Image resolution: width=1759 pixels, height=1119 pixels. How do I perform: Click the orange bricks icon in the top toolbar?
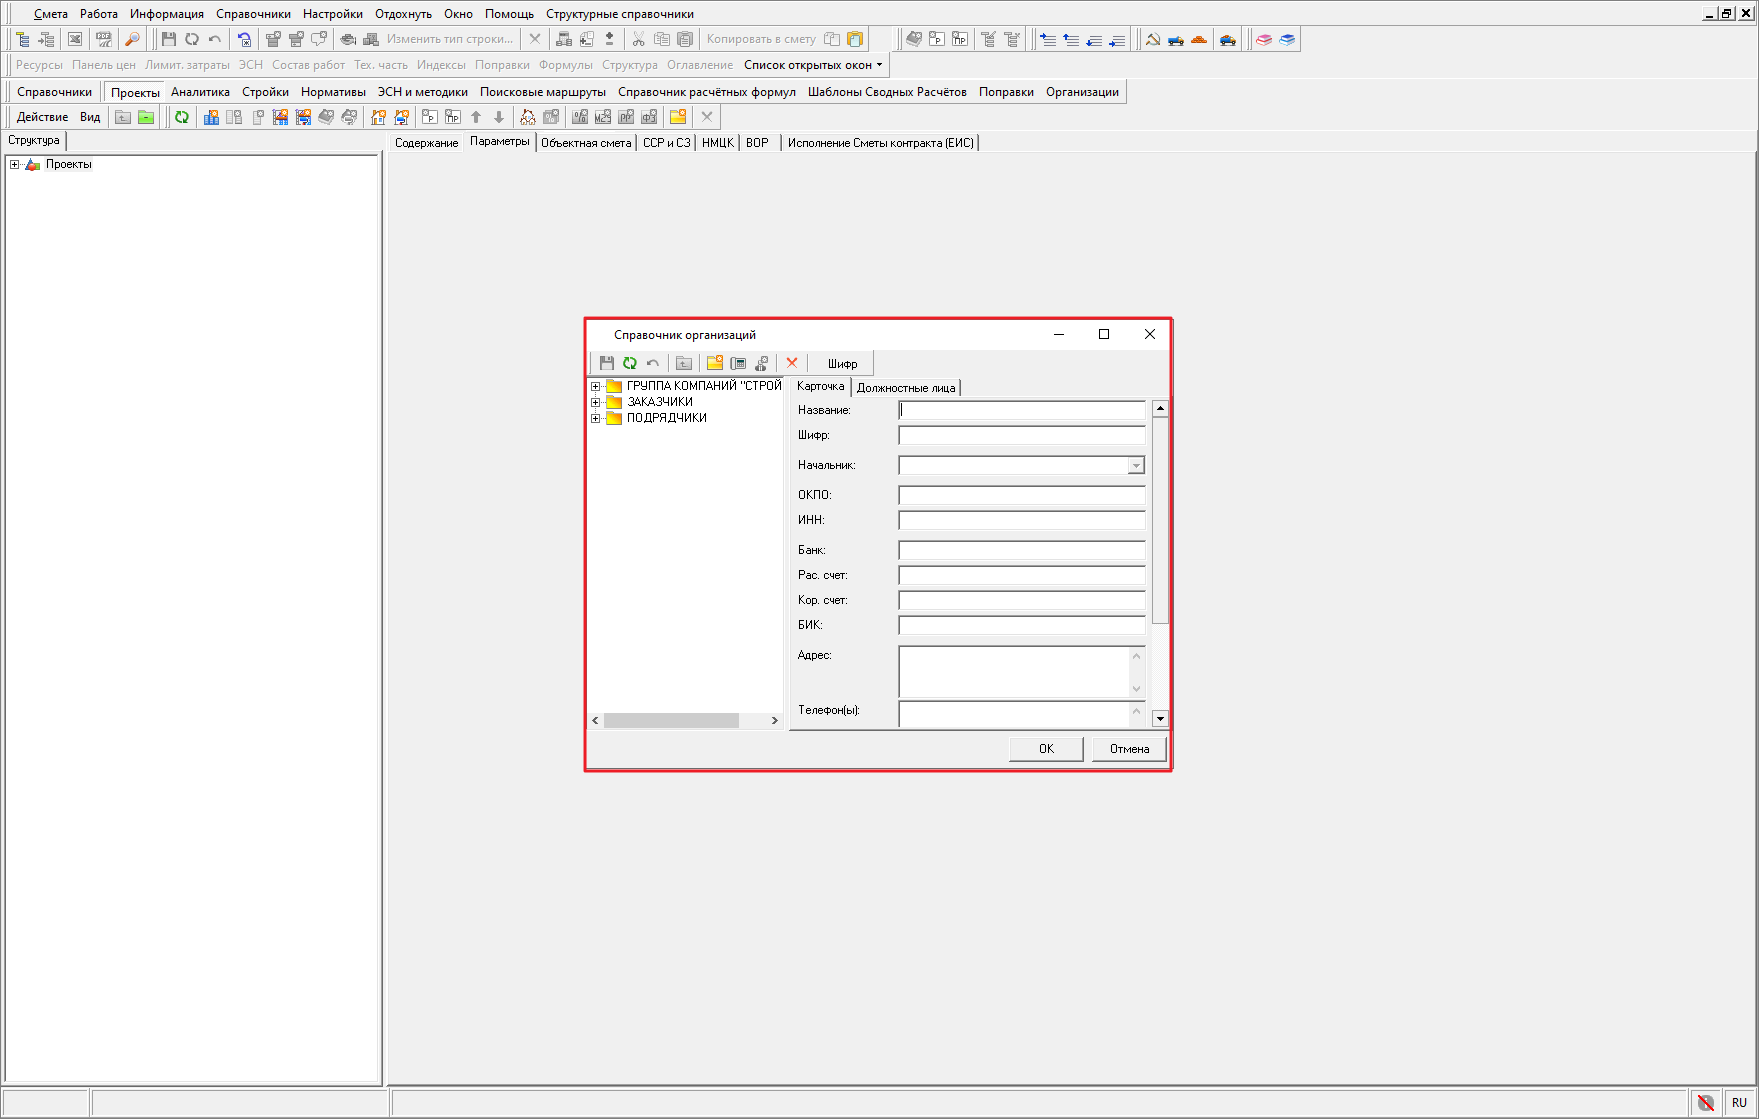[1199, 39]
